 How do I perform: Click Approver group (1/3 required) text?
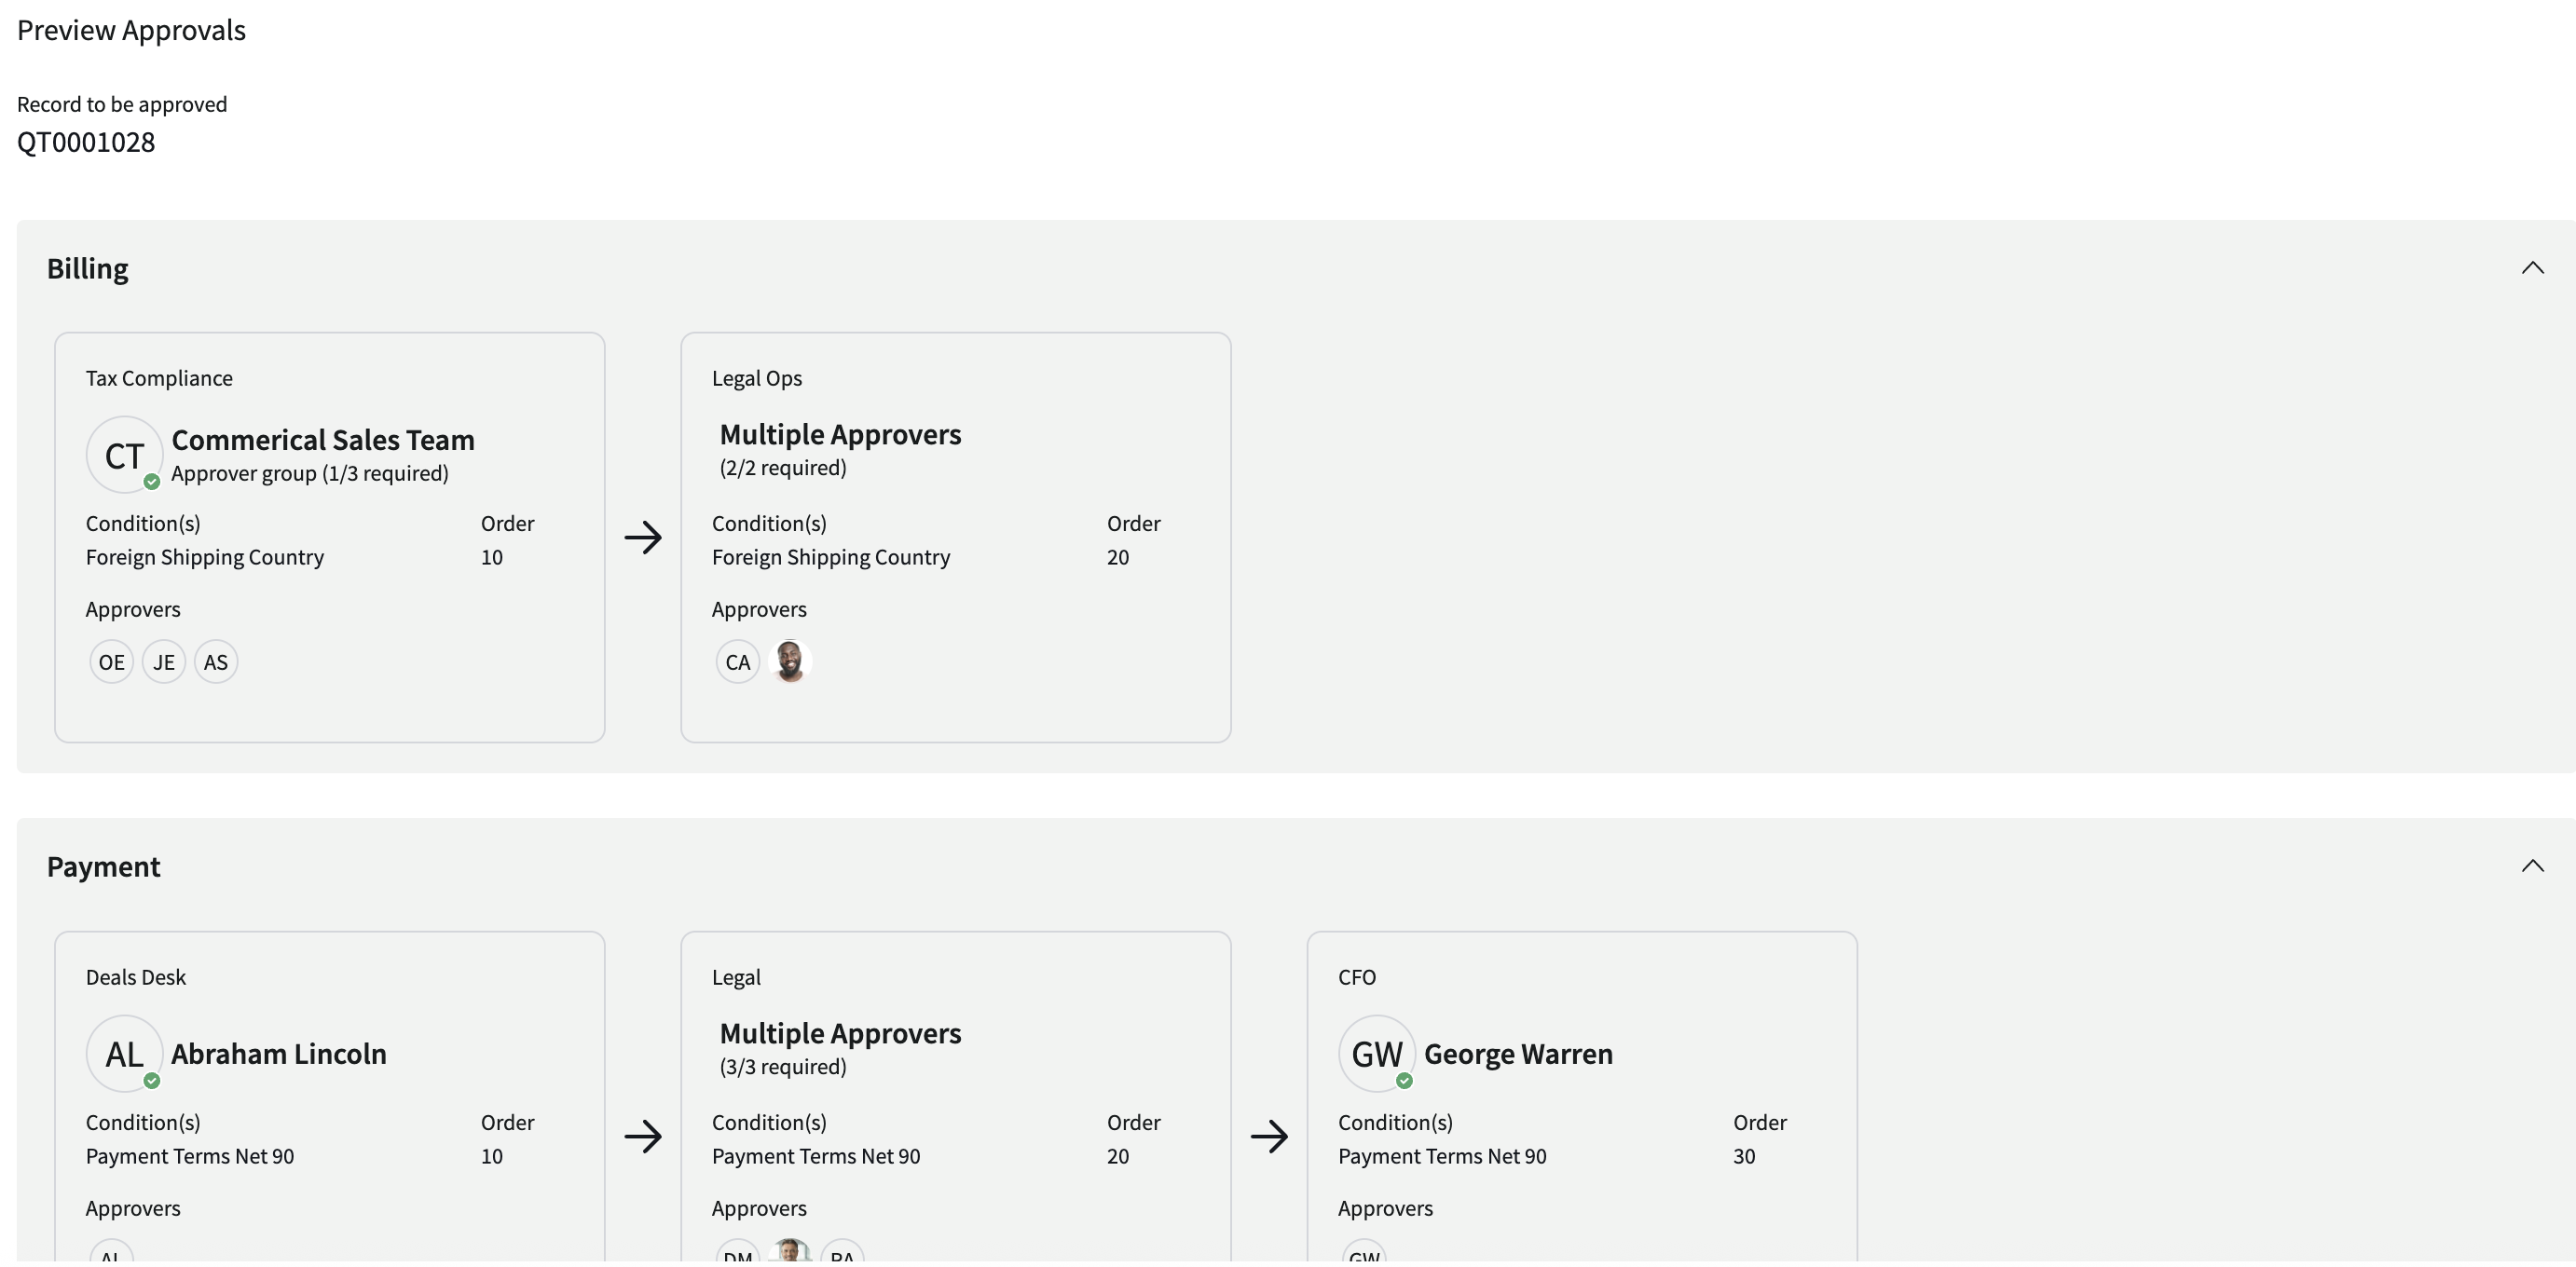tap(310, 473)
